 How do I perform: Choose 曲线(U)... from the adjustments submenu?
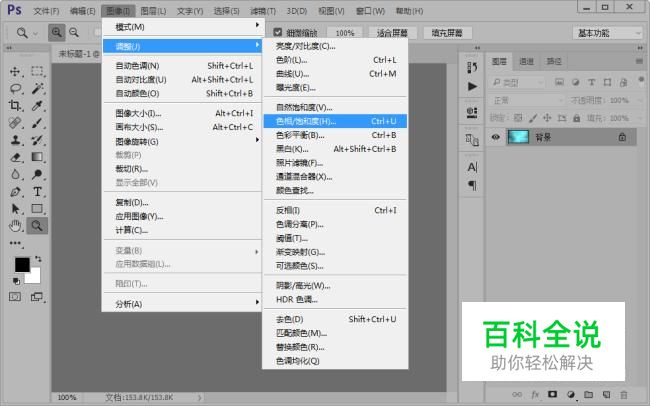pyautogui.click(x=335, y=74)
